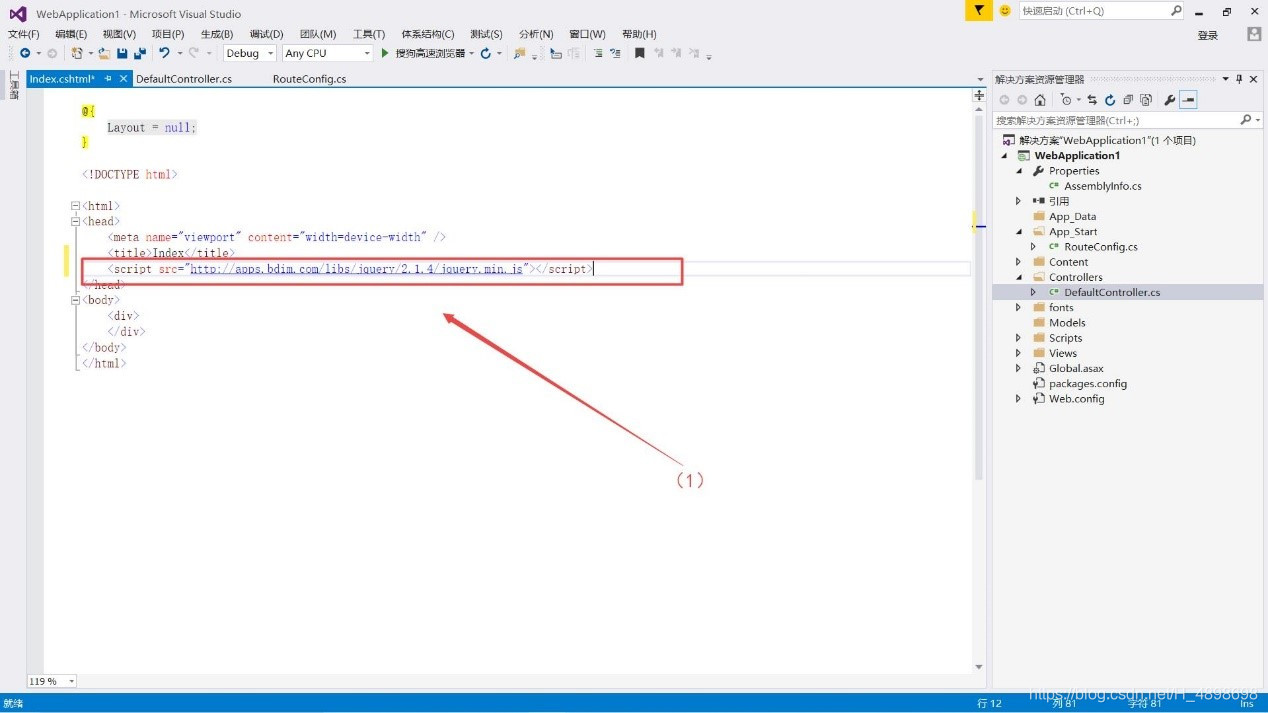This screenshot has height=713, width=1268.
Task: Click the 登录 sign-in link
Action: [x=1208, y=35]
